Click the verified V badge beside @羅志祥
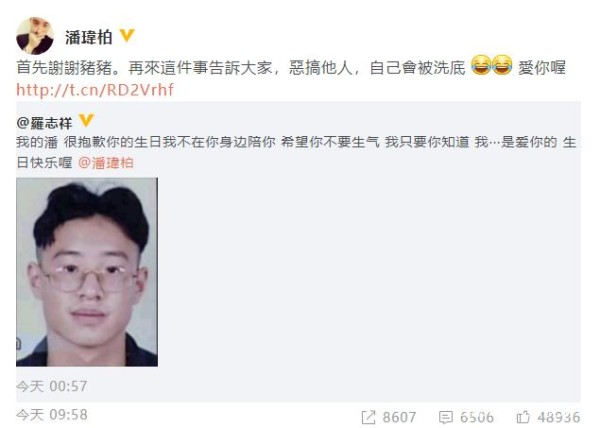The image size is (600, 428). (86, 120)
